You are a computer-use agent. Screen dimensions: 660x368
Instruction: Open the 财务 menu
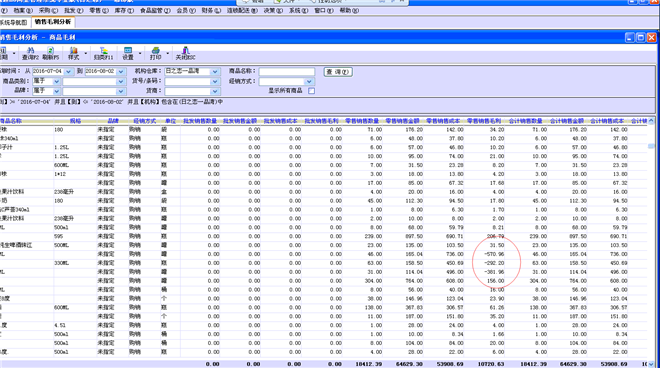tap(211, 11)
